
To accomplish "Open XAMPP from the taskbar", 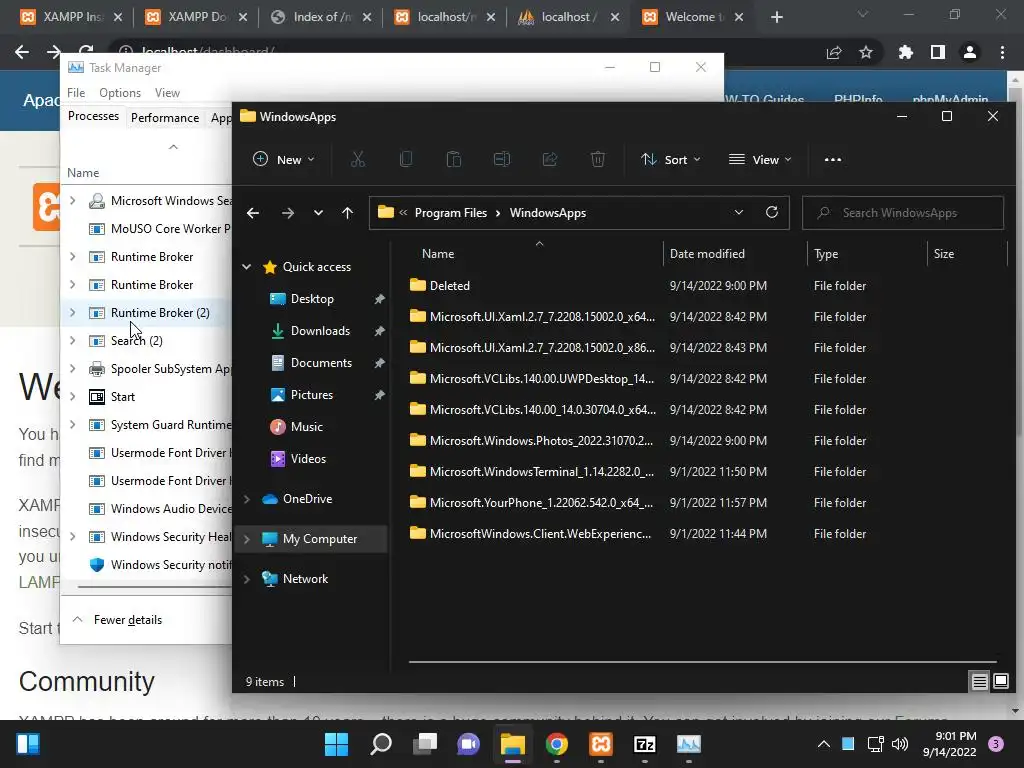I will (601, 744).
